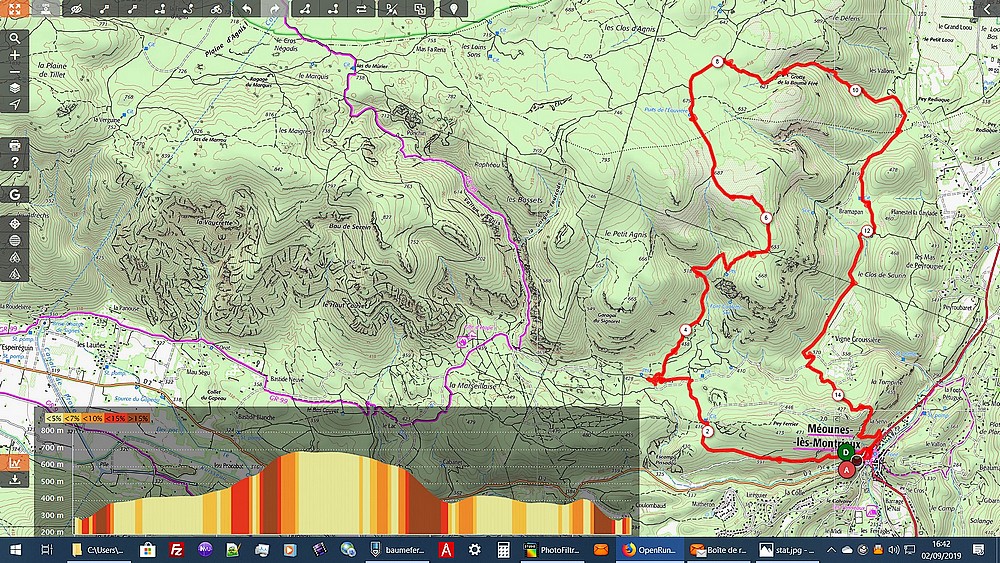
Task: Open the Calculator taskbar icon
Action: click(503, 550)
